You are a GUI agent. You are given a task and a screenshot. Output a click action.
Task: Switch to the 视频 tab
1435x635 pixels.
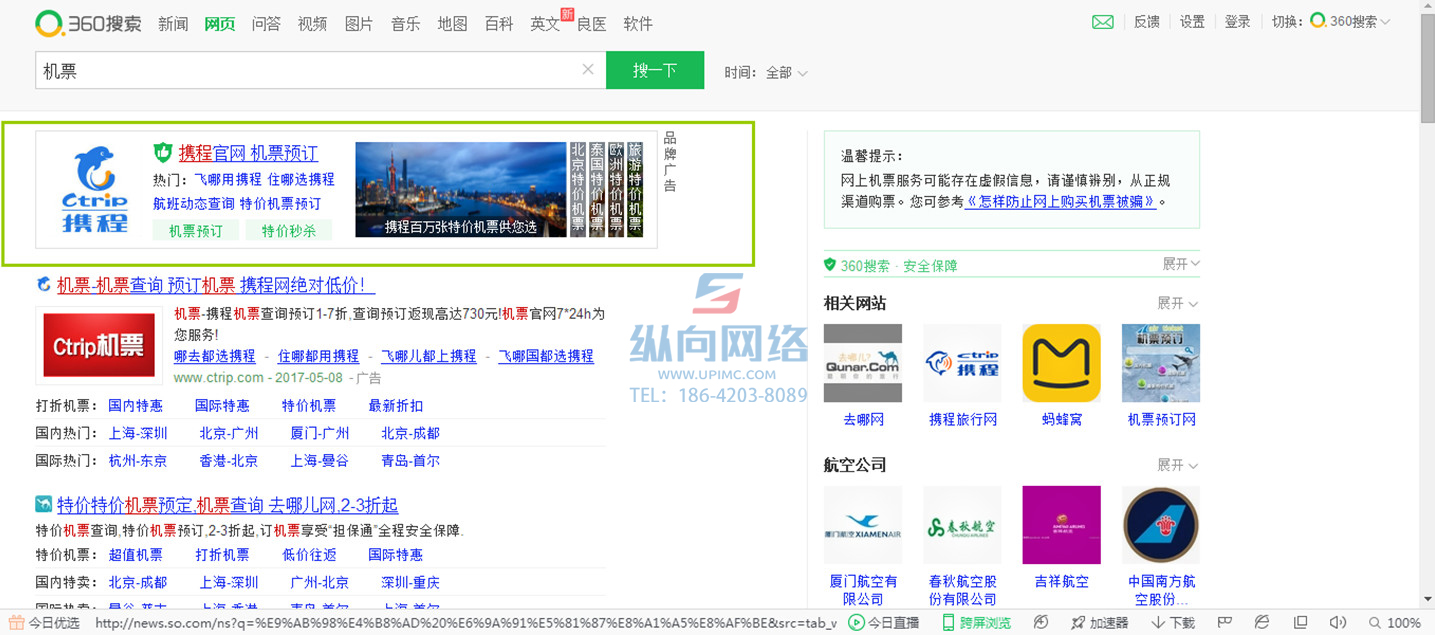click(312, 24)
